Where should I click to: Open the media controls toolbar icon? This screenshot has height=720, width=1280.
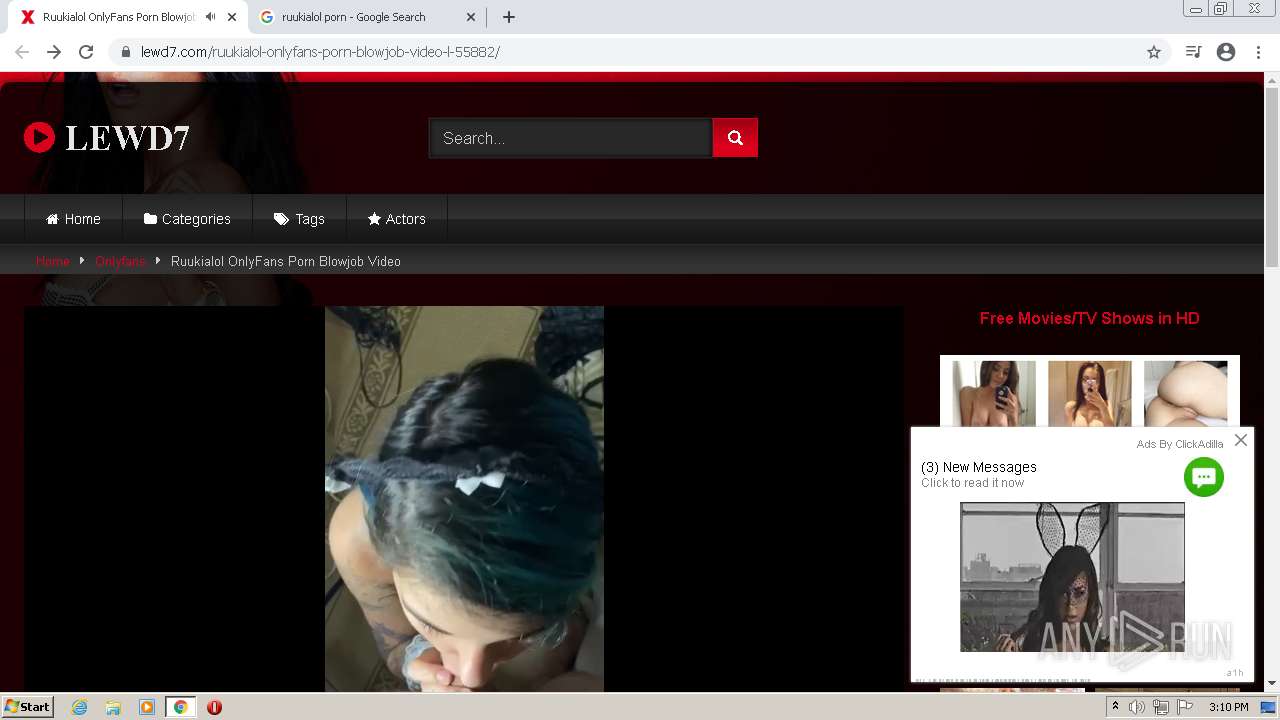coord(1193,52)
